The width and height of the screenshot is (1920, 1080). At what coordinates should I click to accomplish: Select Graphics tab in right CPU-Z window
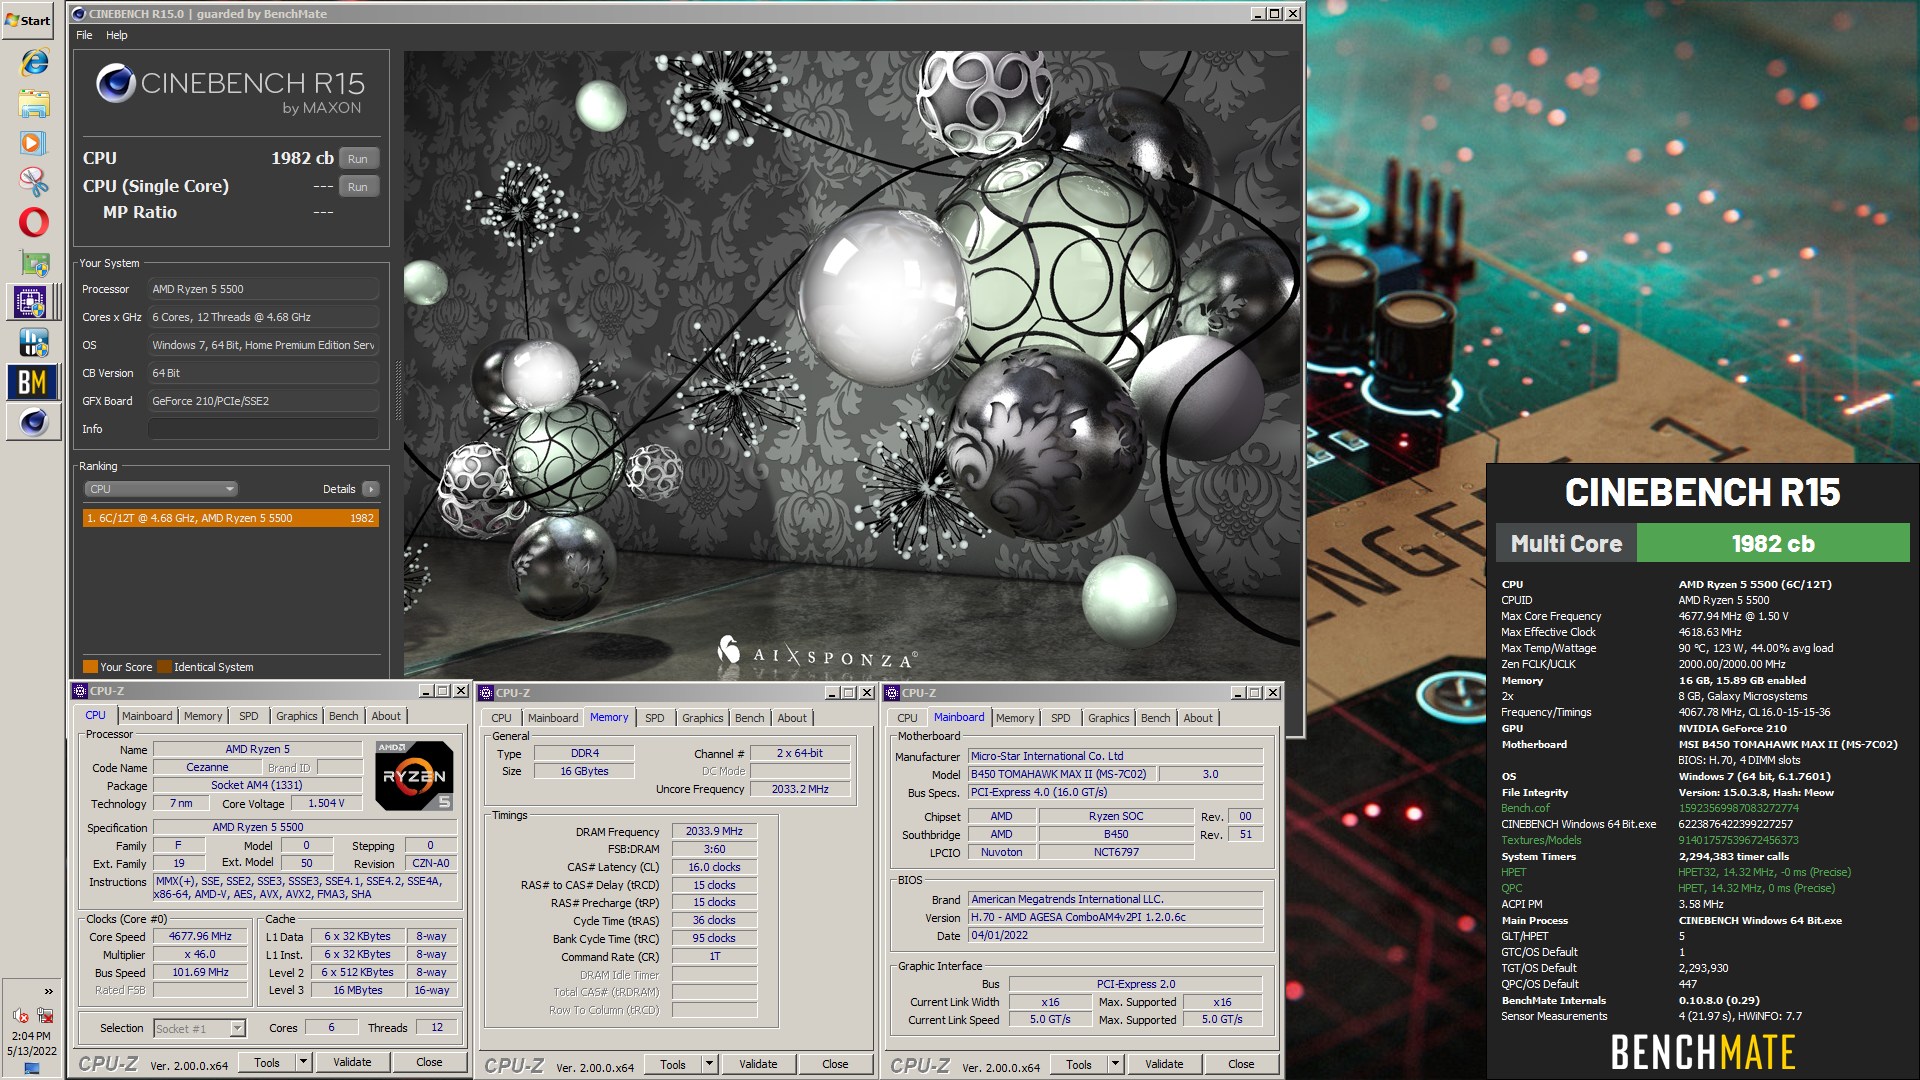click(1109, 718)
